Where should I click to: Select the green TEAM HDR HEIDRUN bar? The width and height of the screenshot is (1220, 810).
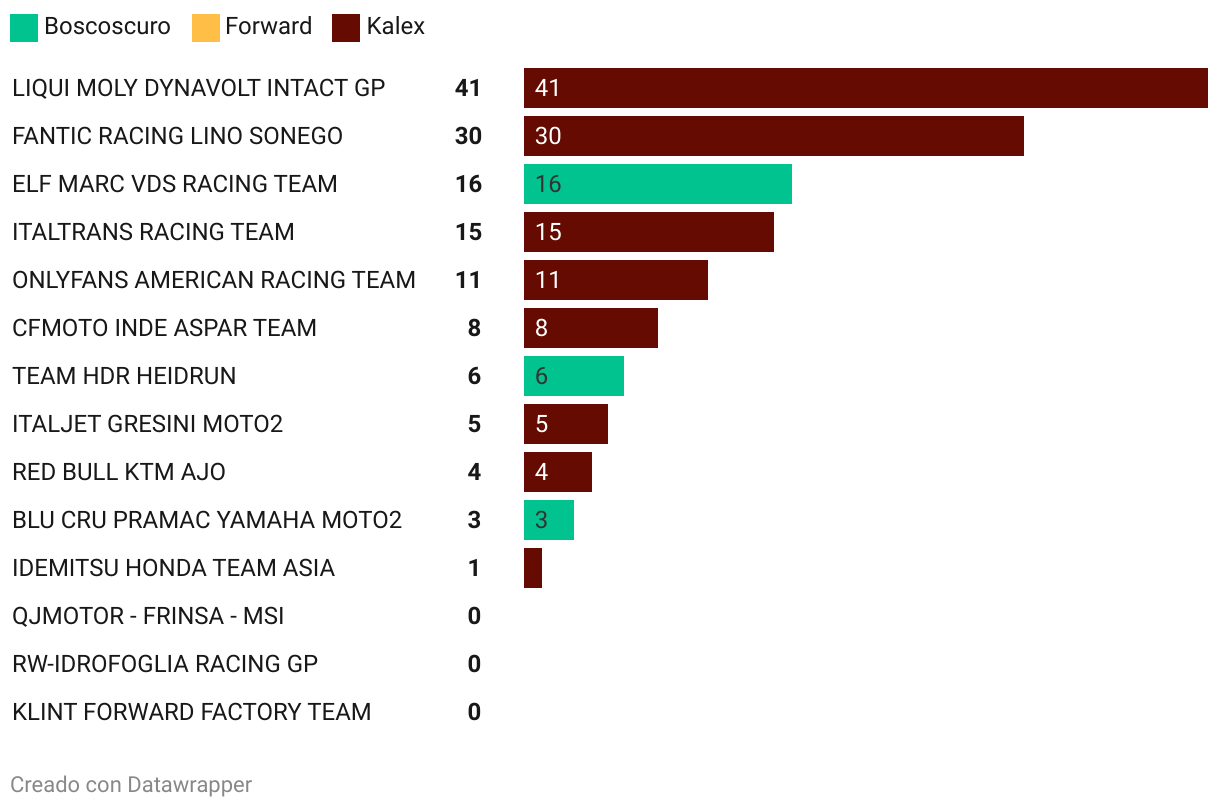pyautogui.click(x=574, y=376)
